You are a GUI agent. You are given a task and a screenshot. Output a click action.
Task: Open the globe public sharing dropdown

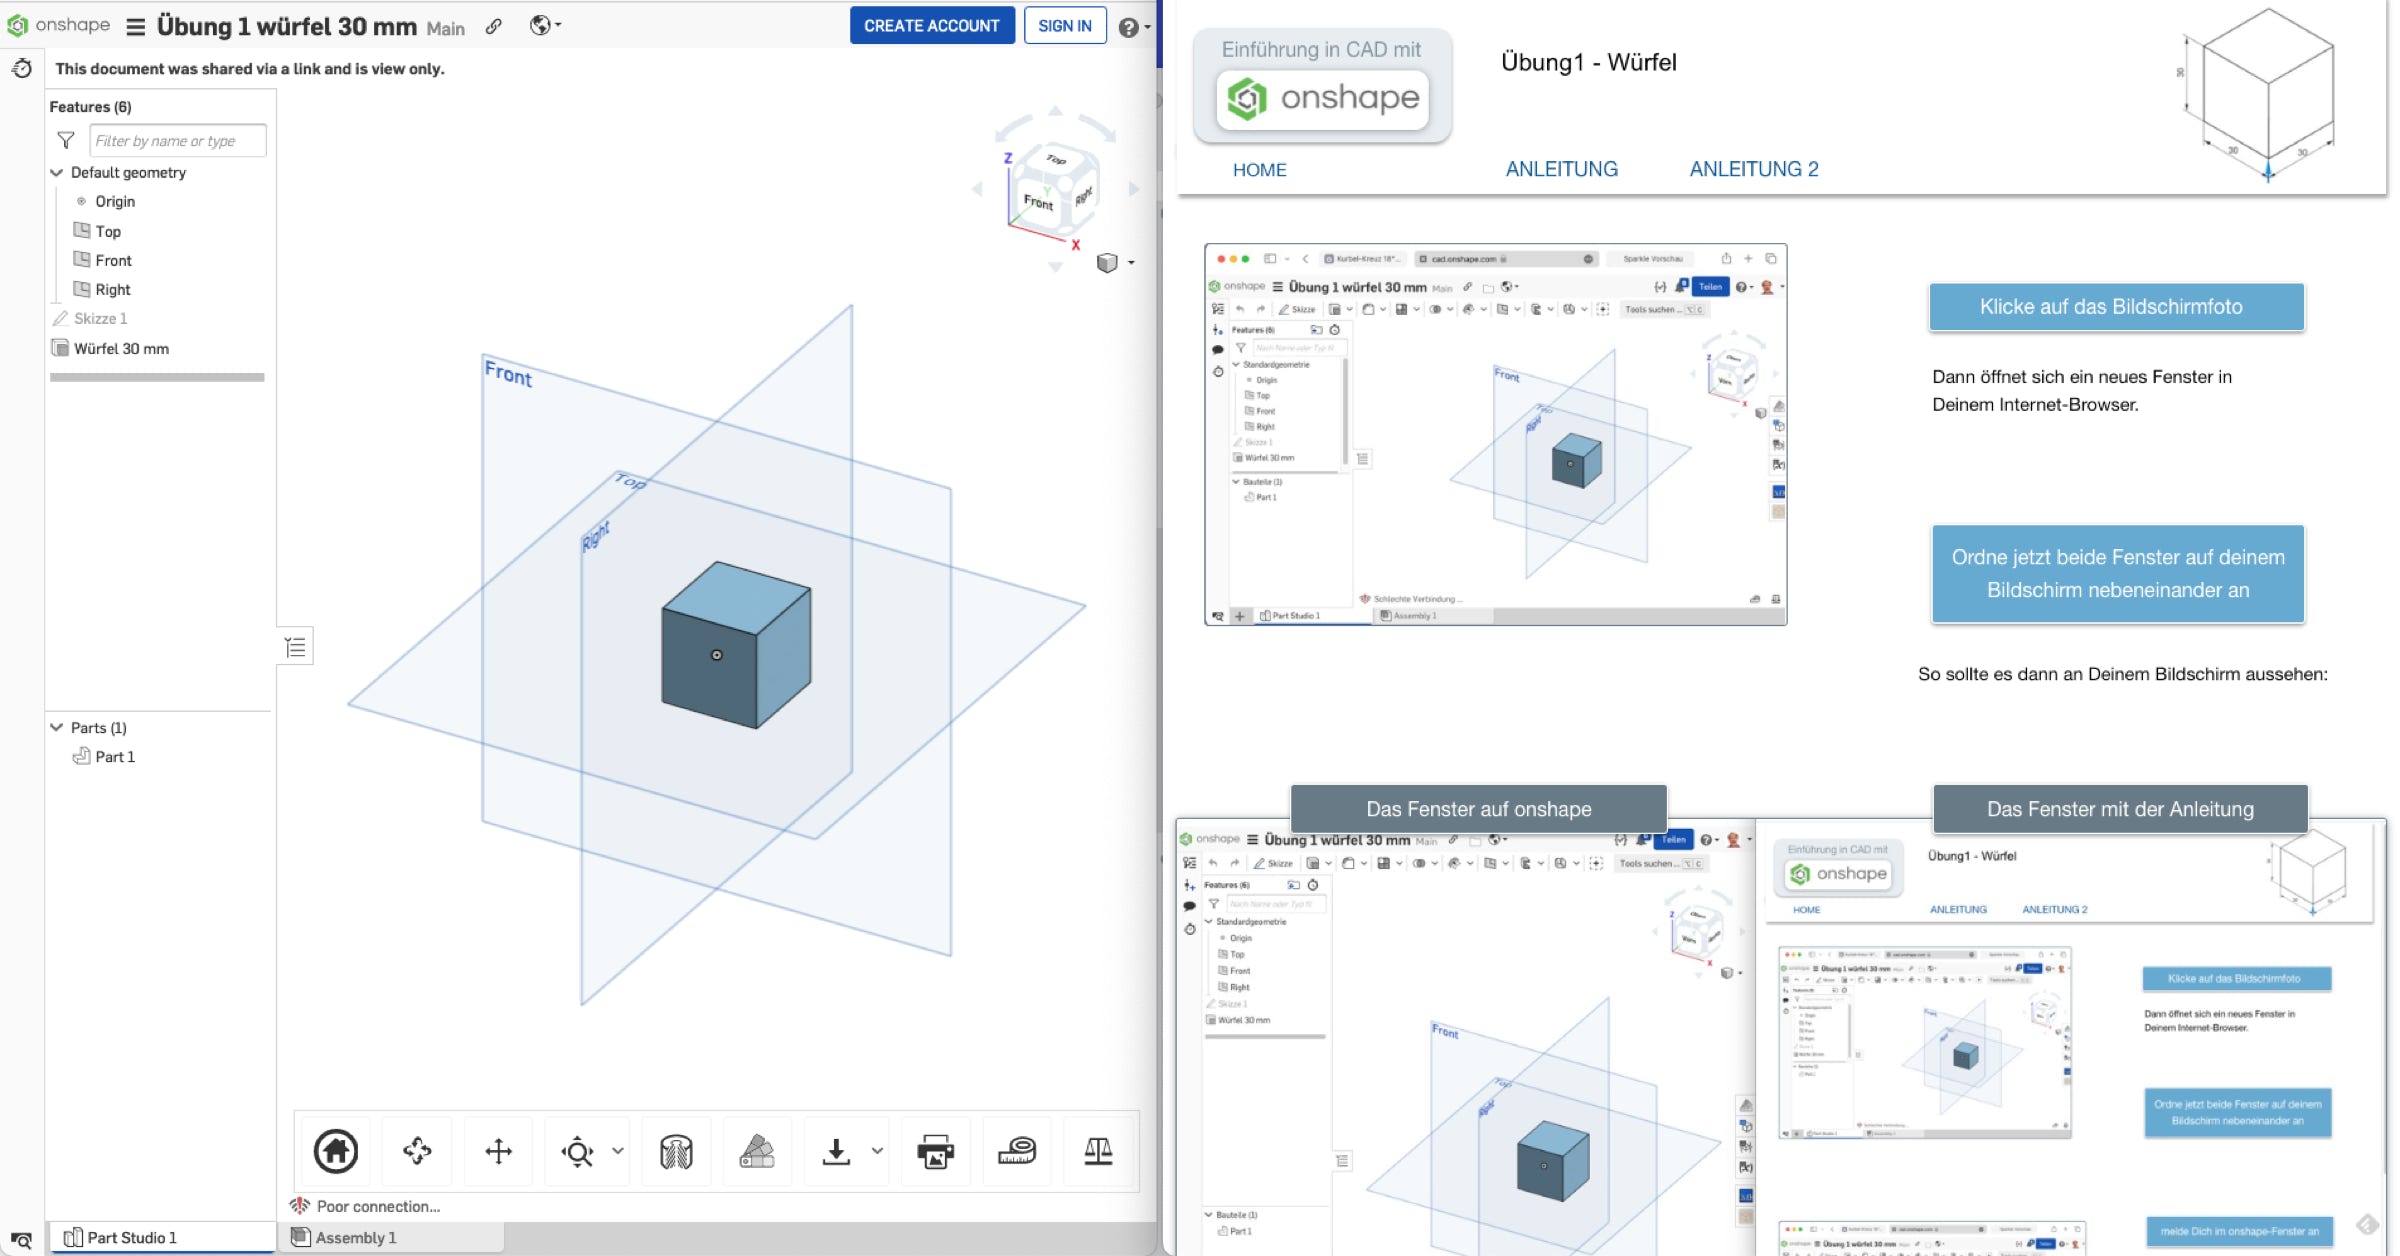coord(545,26)
